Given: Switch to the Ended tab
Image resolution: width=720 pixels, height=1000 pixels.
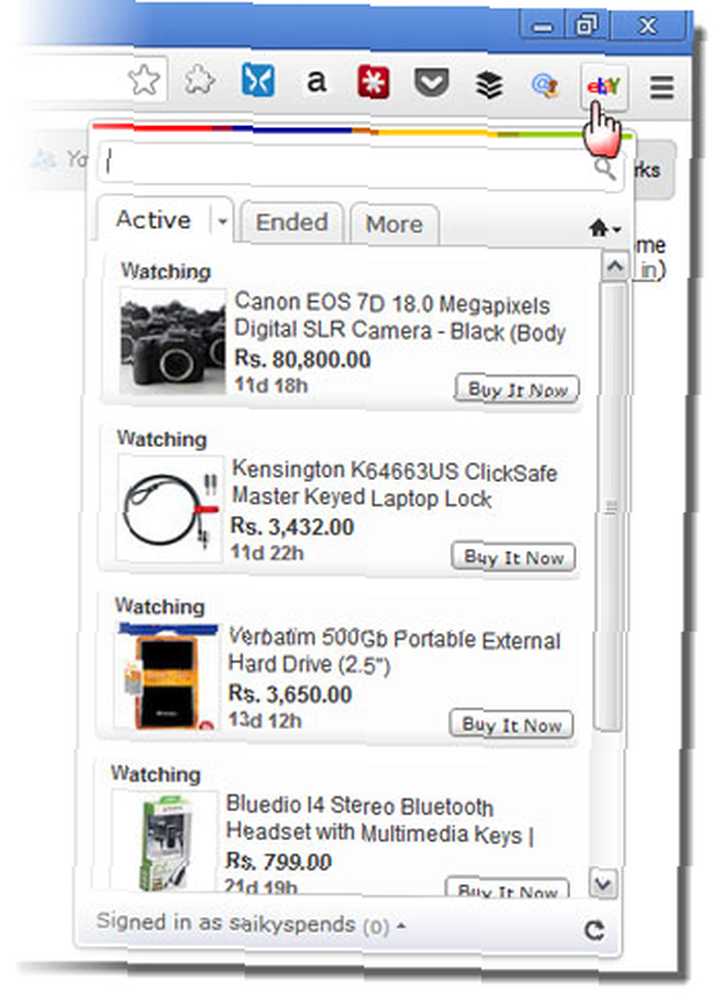Looking at the screenshot, I should point(291,223).
